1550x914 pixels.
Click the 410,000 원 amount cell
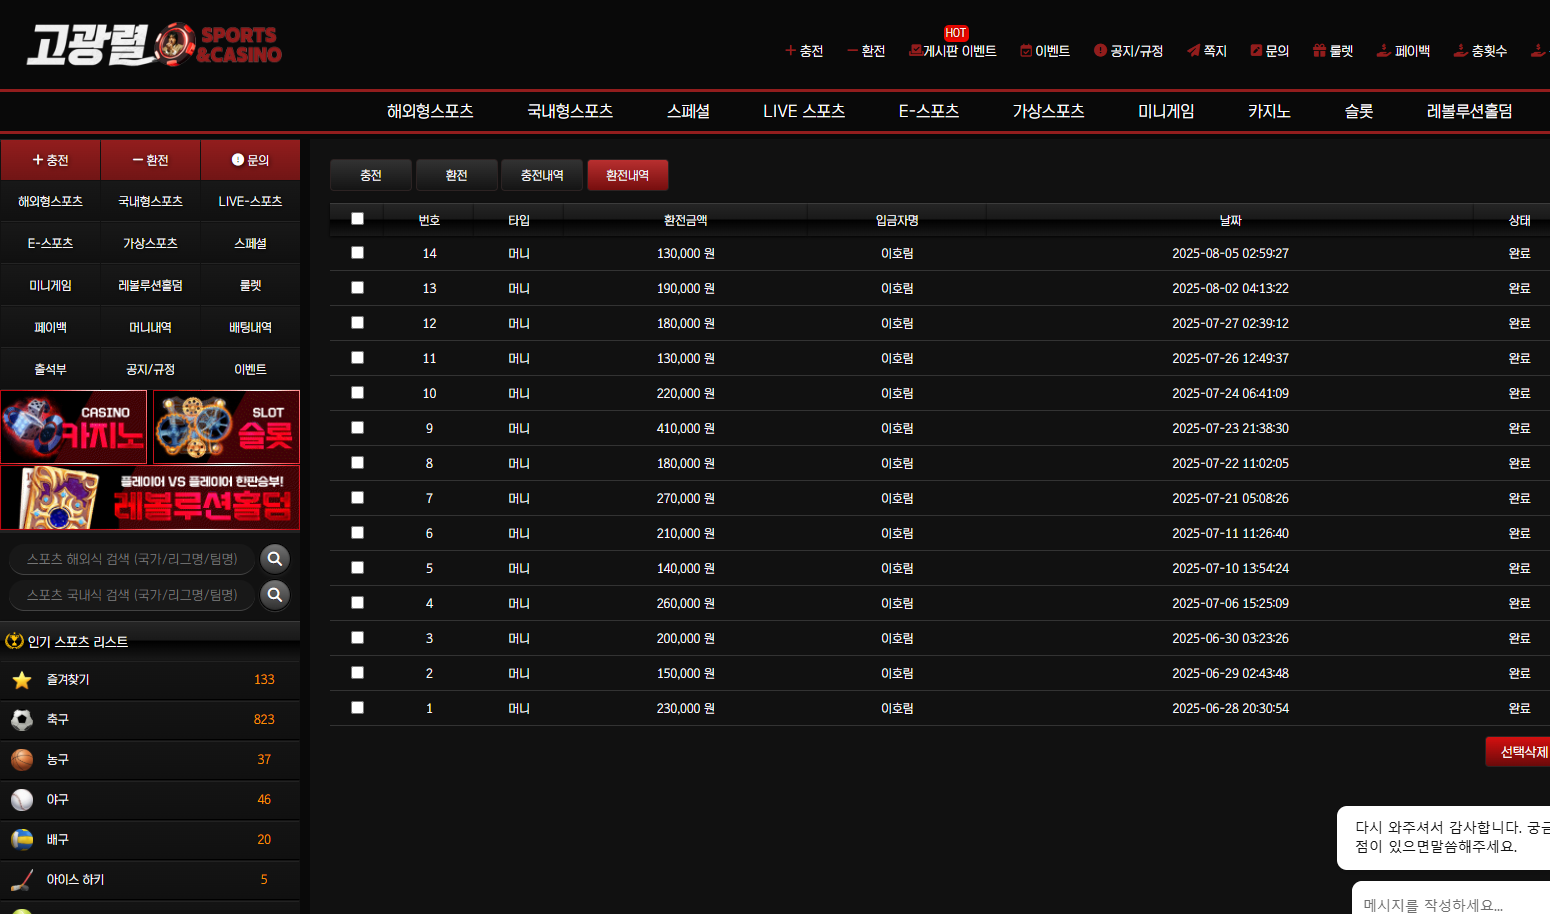point(685,428)
